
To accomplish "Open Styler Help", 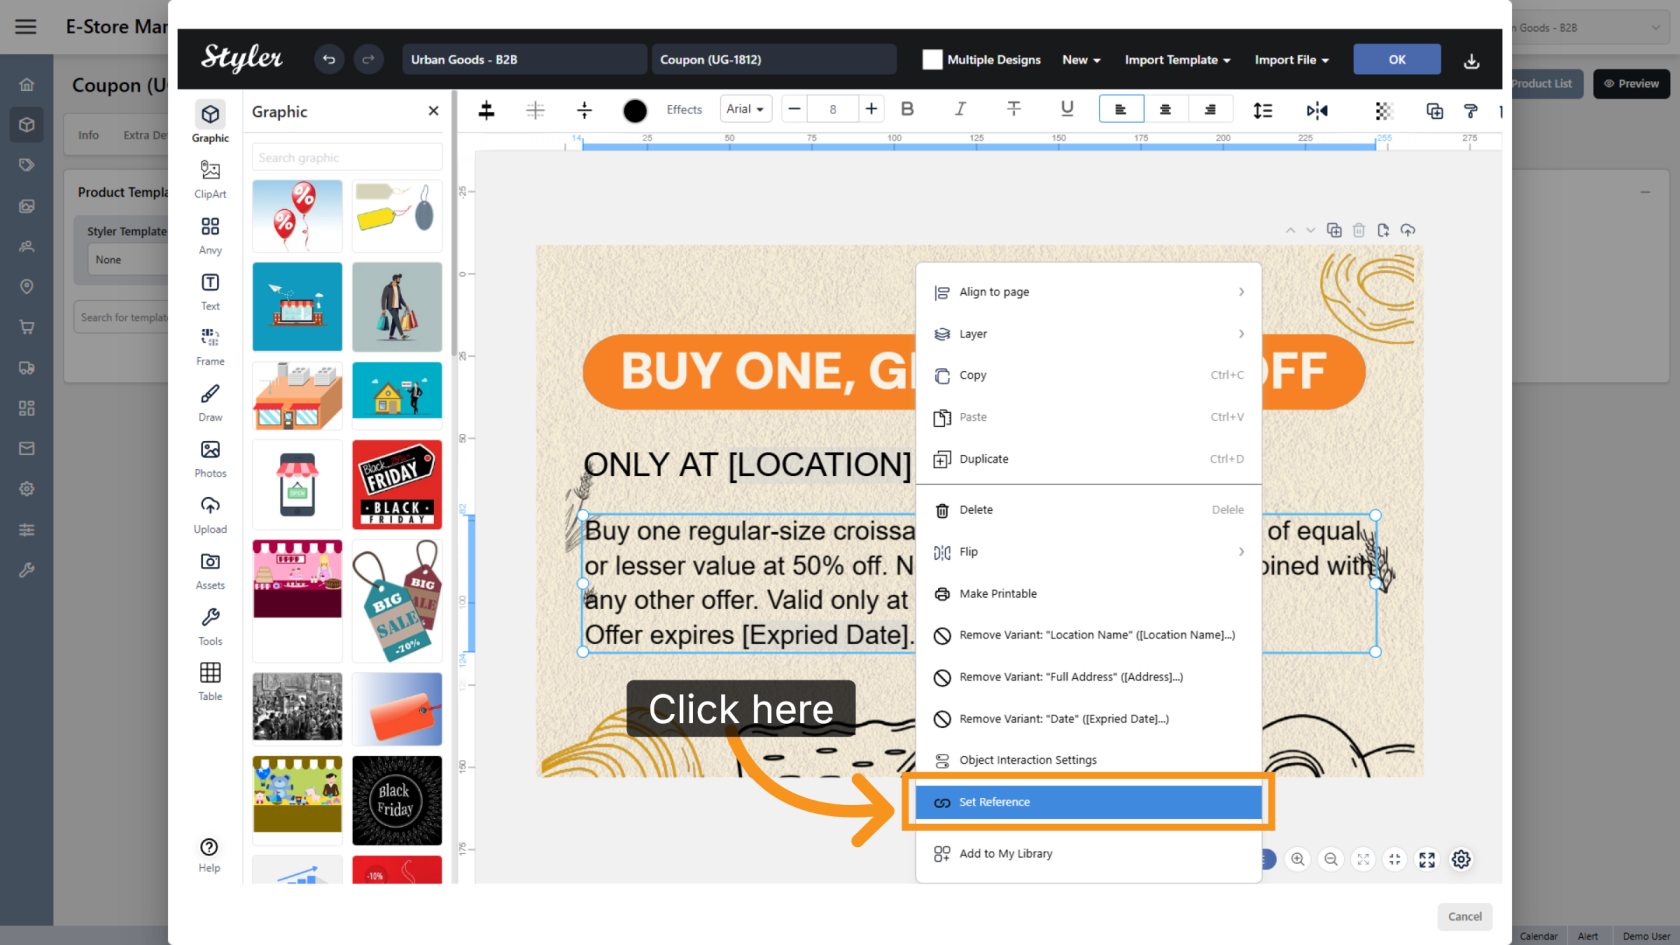I will tap(209, 854).
